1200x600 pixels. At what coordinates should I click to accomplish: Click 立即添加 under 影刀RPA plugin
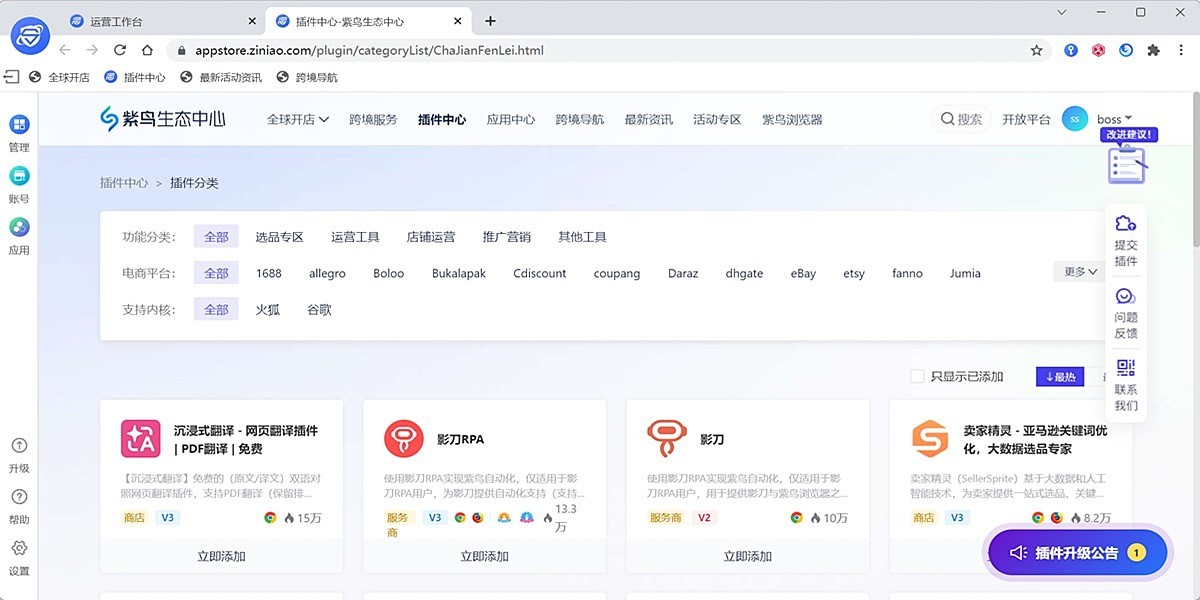click(x=484, y=555)
